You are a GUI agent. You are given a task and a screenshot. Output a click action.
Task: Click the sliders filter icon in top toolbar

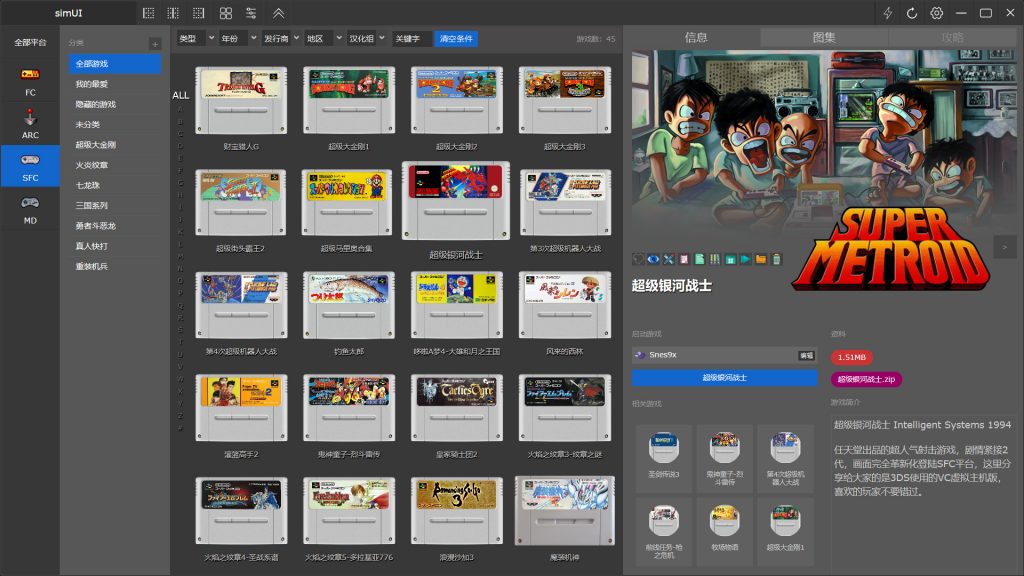(251, 13)
